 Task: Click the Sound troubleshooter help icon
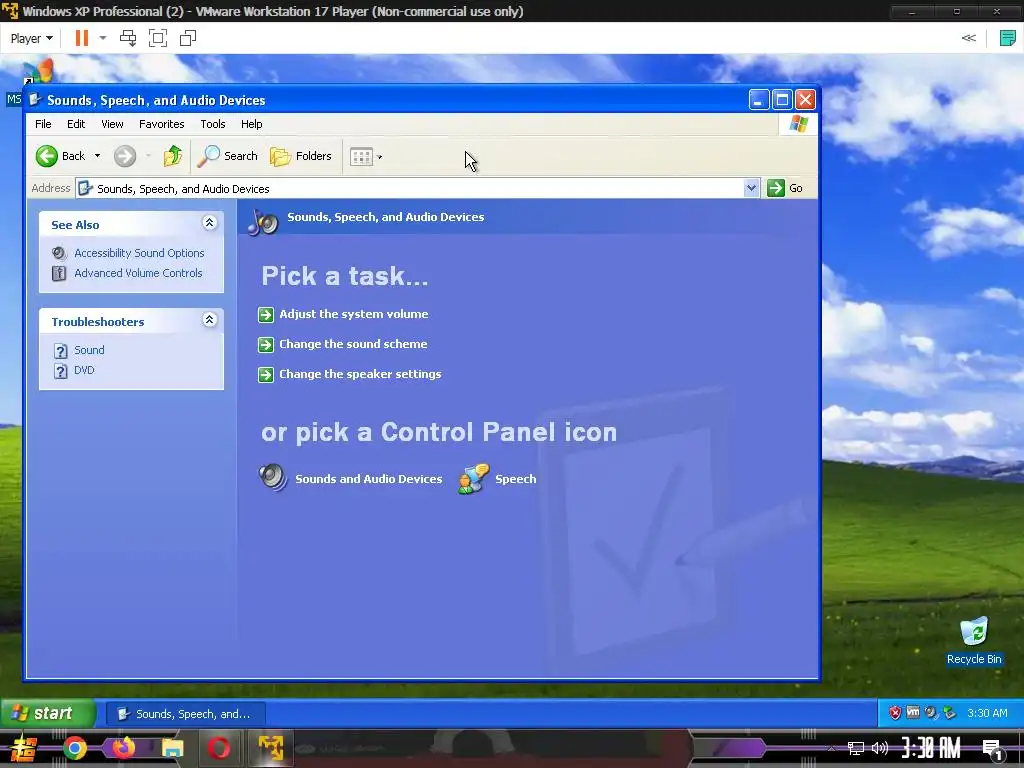[61, 351]
